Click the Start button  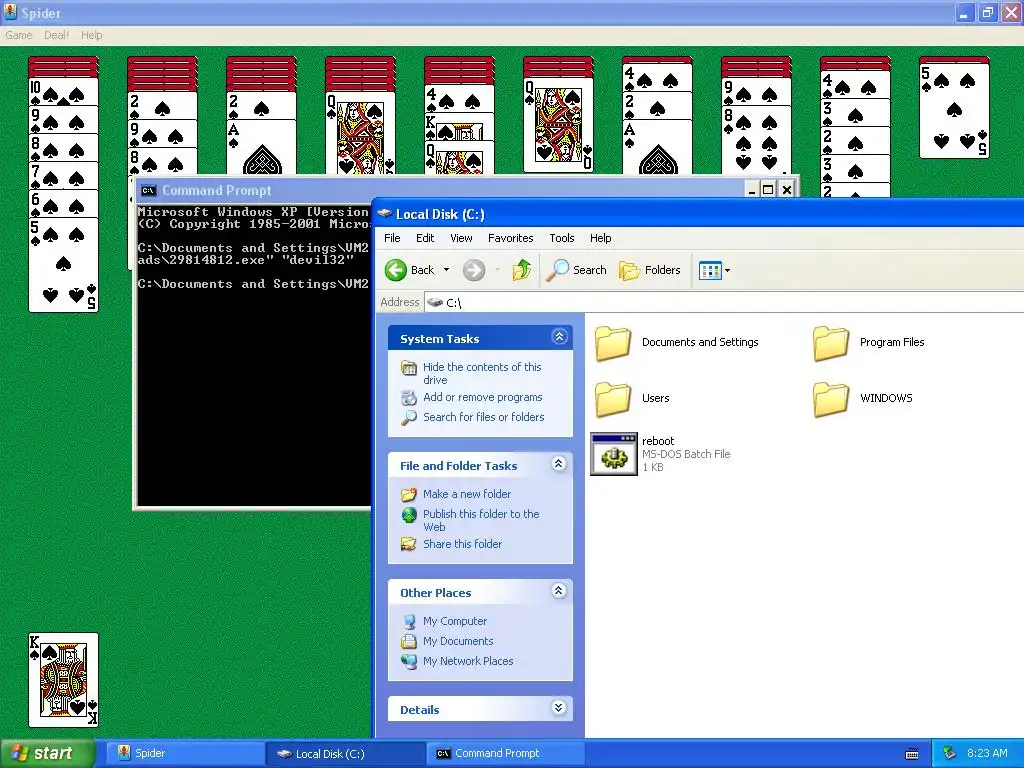tap(47, 753)
